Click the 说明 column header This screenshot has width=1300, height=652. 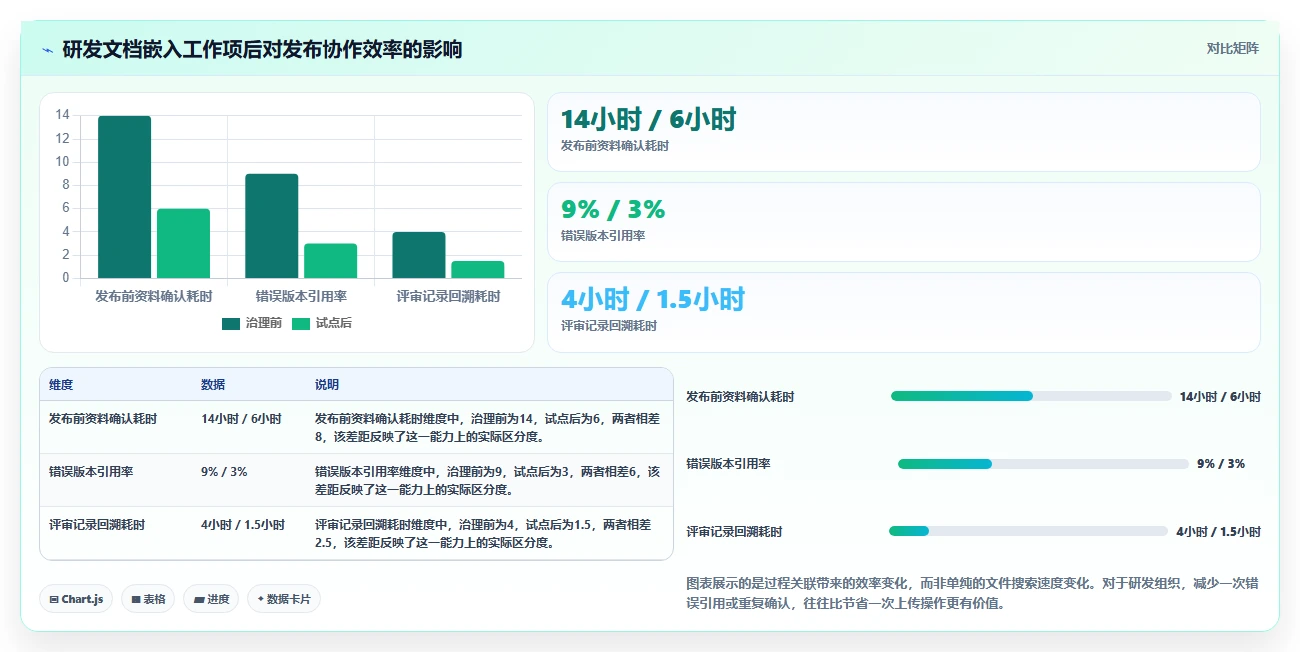coord(327,385)
